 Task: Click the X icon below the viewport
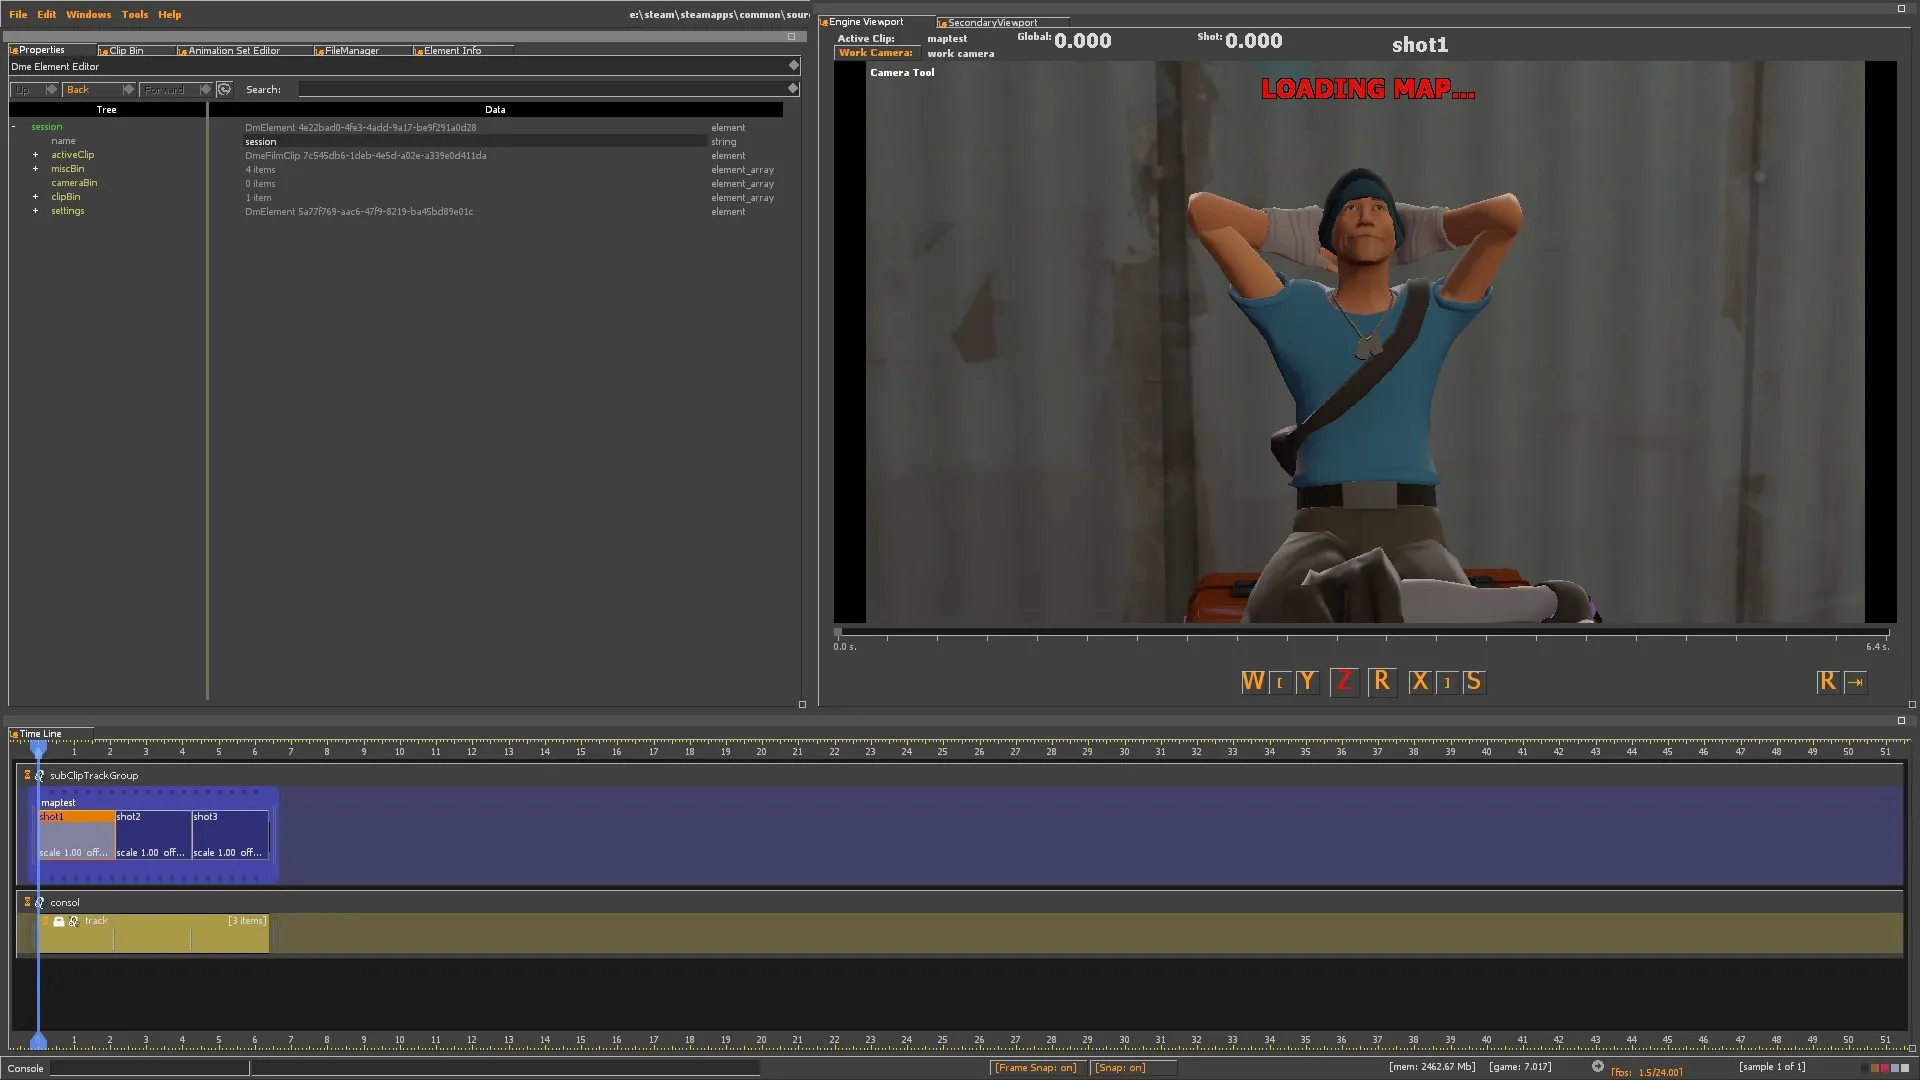[1419, 682]
